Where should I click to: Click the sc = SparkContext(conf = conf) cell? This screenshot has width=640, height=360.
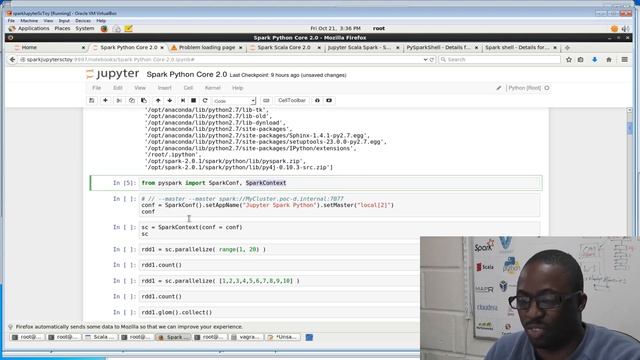(x=340, y=230)
